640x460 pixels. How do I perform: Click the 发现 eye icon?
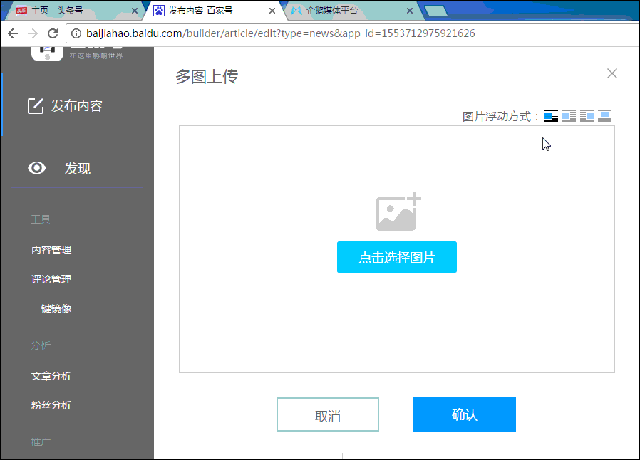(37, 168)
